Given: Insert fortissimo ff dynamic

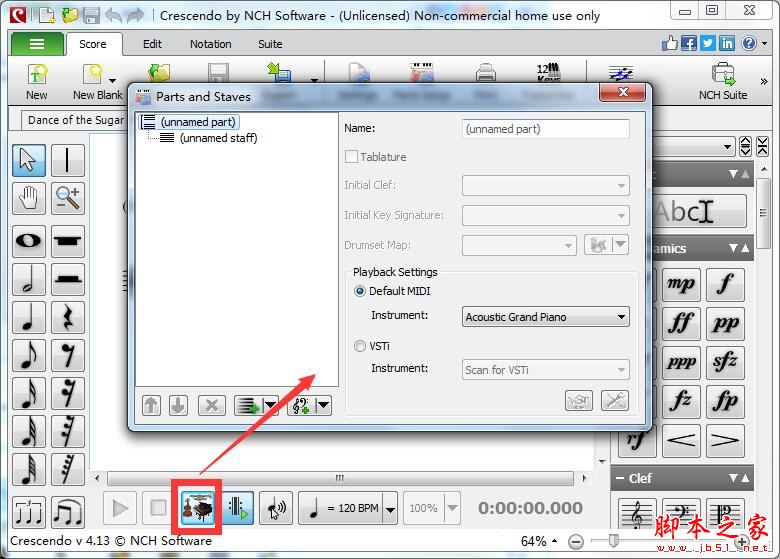Looking at the screenshot, I should (x=681, y=323).
